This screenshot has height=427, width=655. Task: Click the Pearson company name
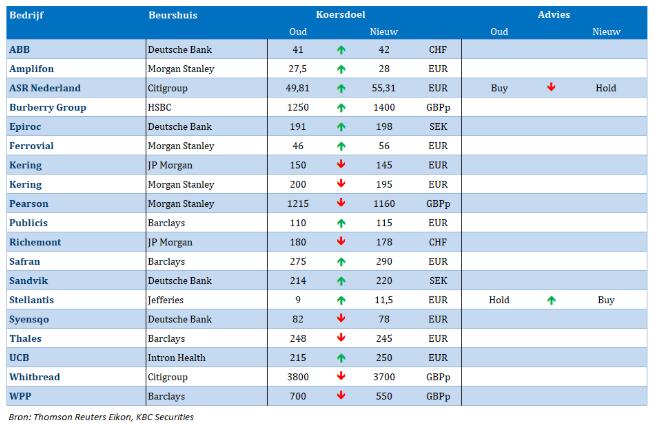pos(29,203)
